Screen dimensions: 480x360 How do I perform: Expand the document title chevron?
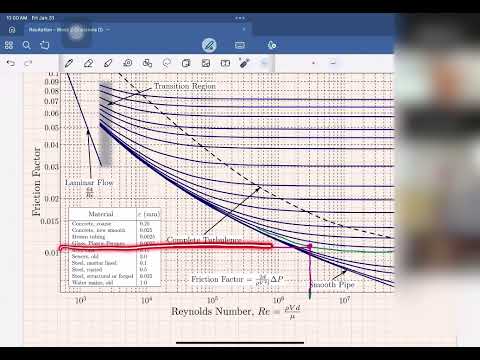[108, 30]
